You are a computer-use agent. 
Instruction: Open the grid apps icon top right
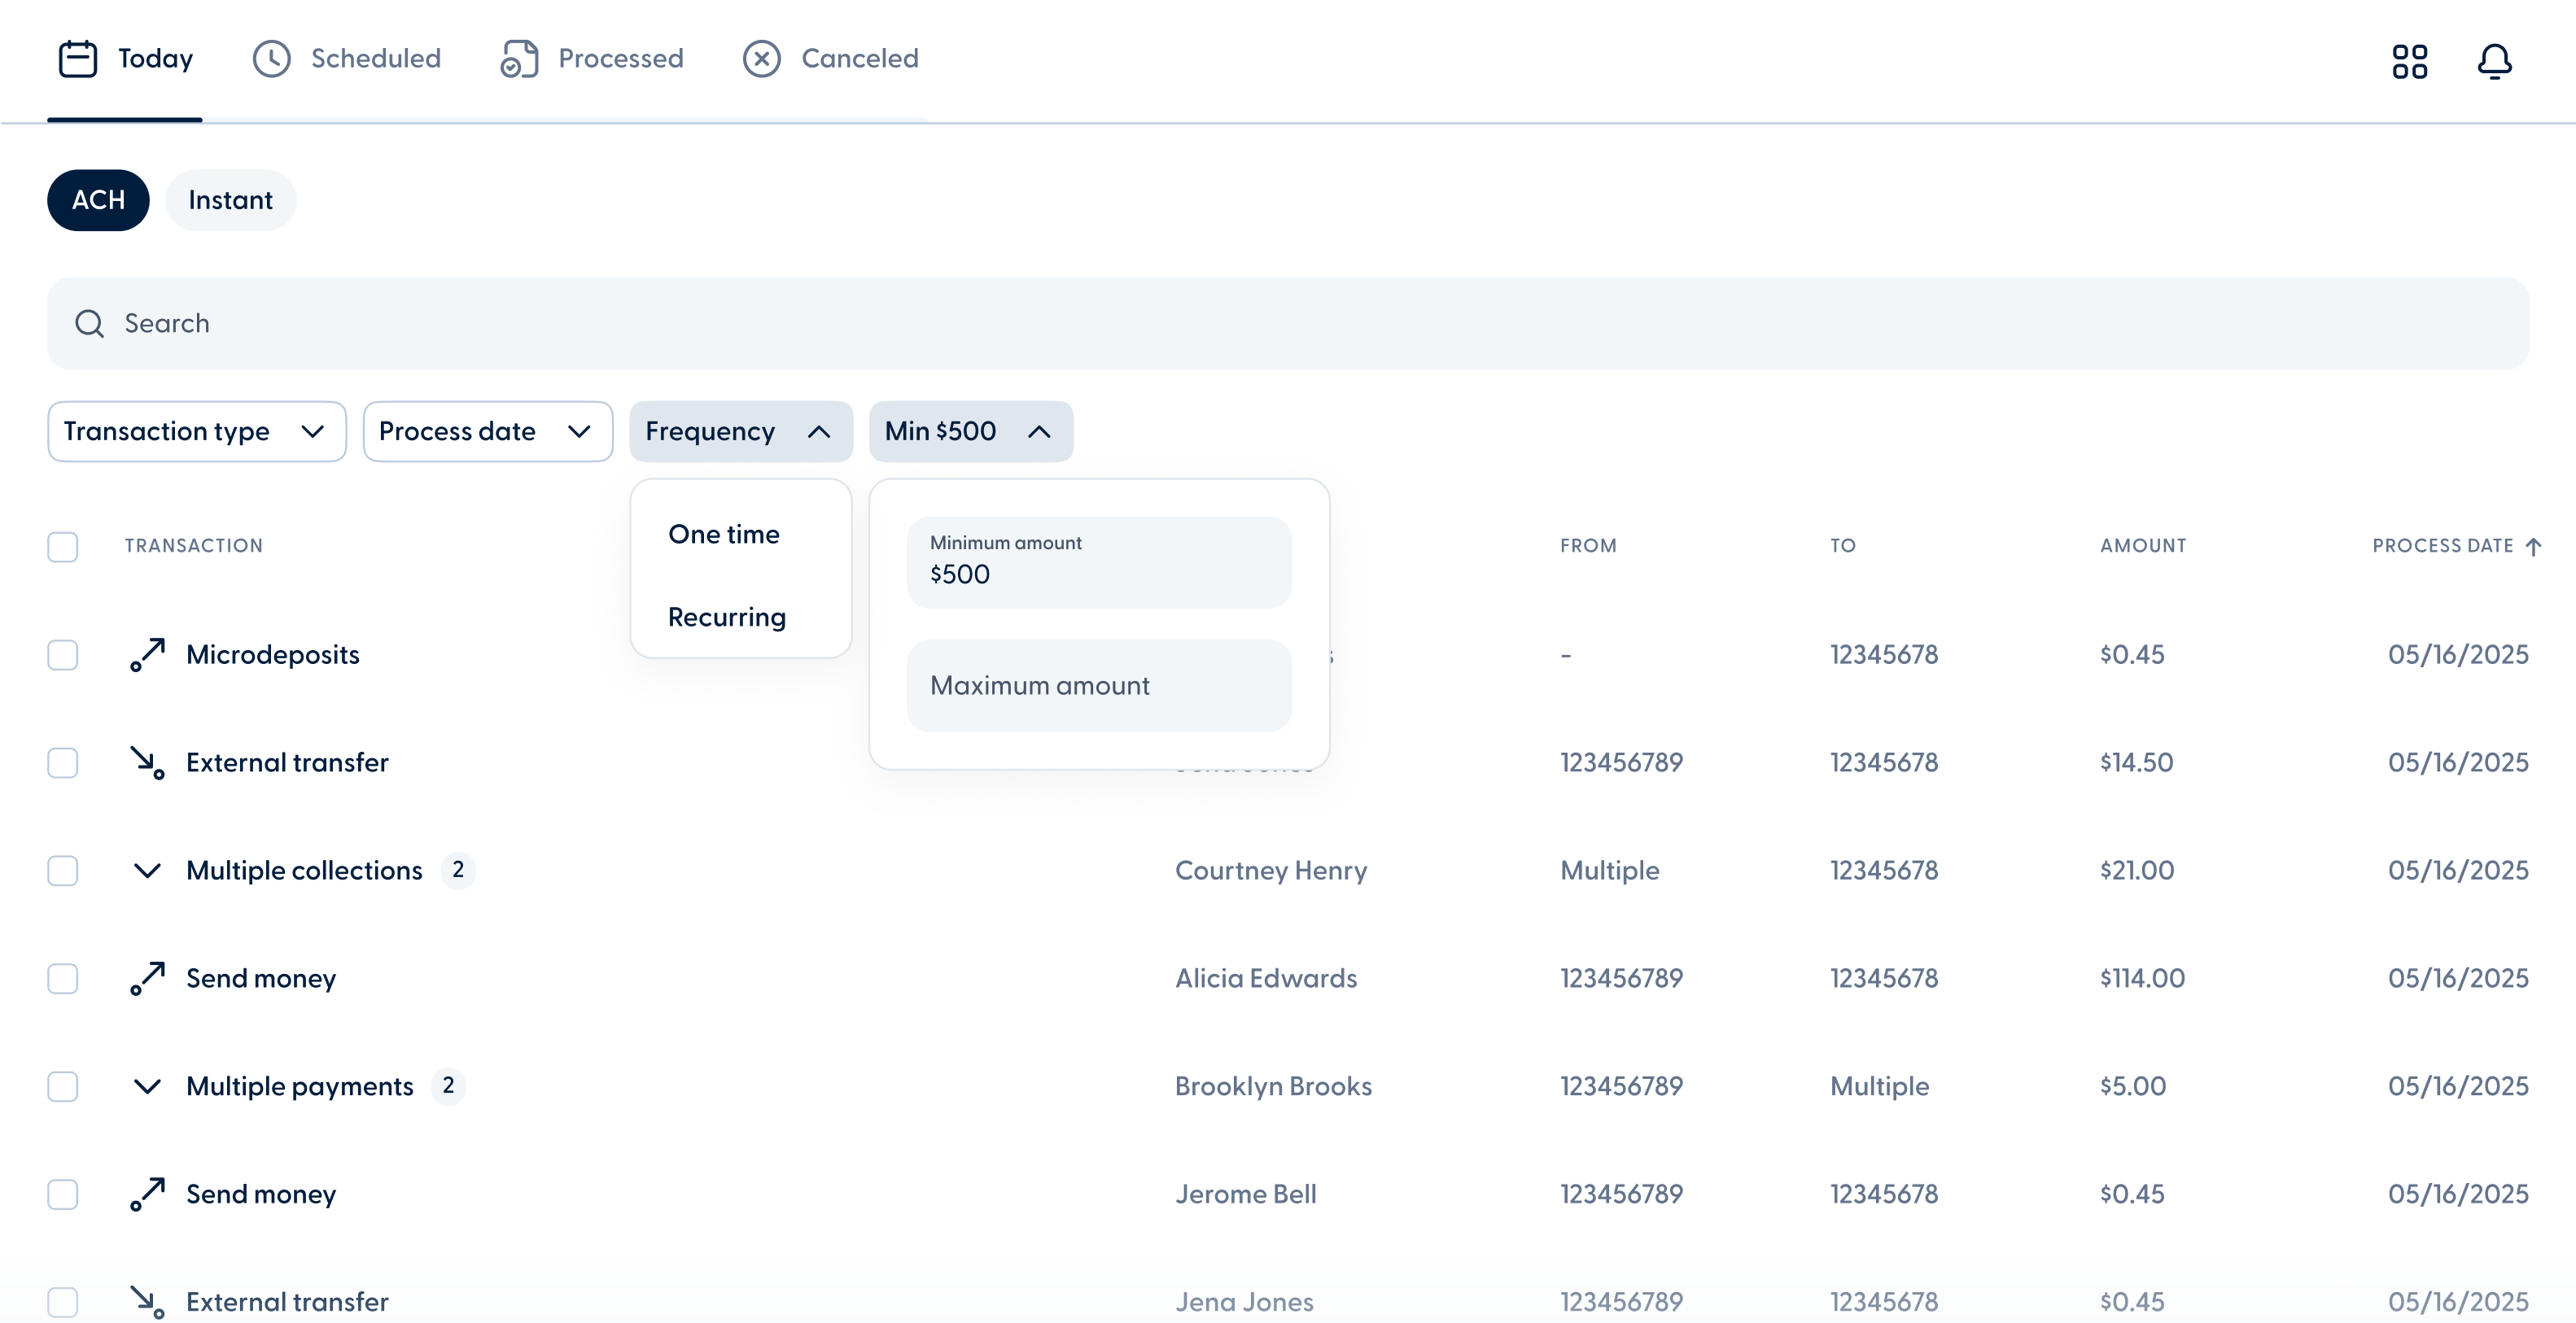[2410, 61]
